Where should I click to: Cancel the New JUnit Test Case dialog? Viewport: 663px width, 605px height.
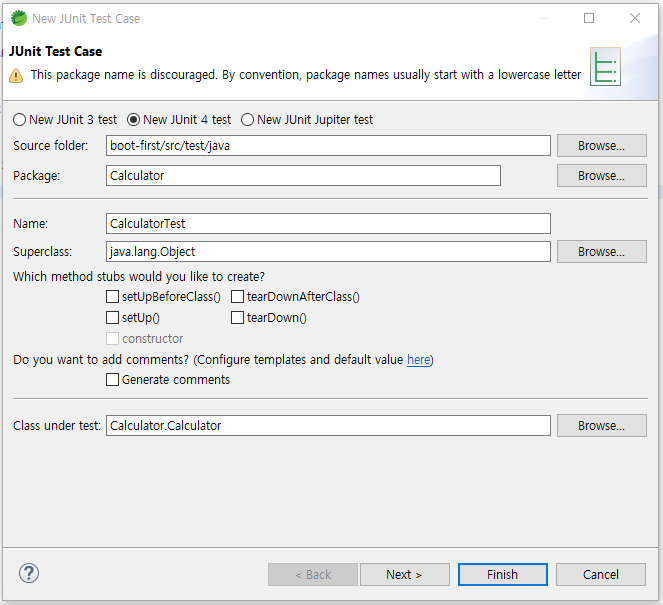tap(600, 575)
